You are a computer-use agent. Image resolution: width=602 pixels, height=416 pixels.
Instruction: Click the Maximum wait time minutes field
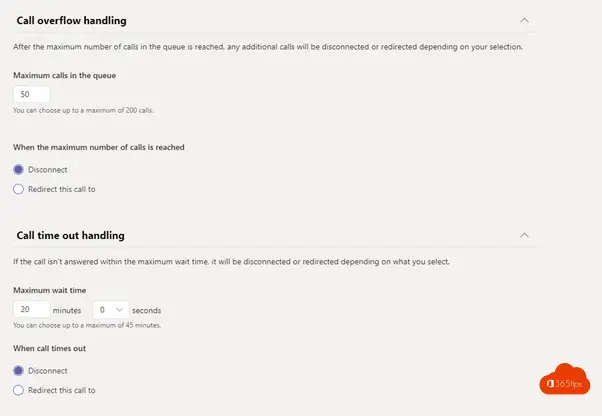(x=32, y=309)
